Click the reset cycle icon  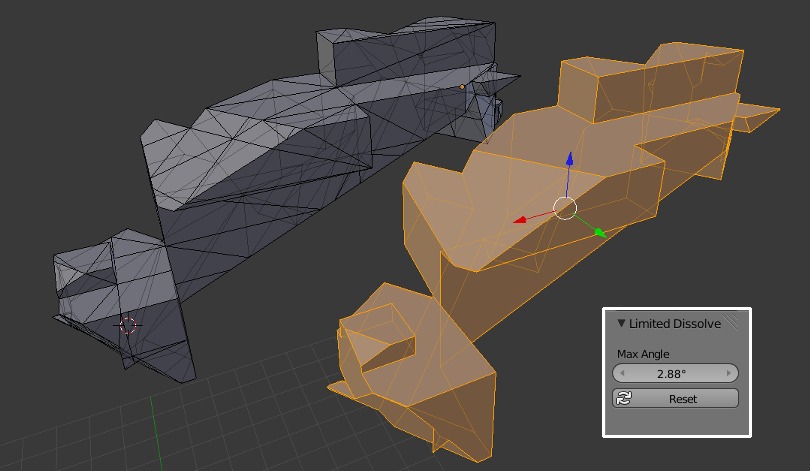coord(624,398)
